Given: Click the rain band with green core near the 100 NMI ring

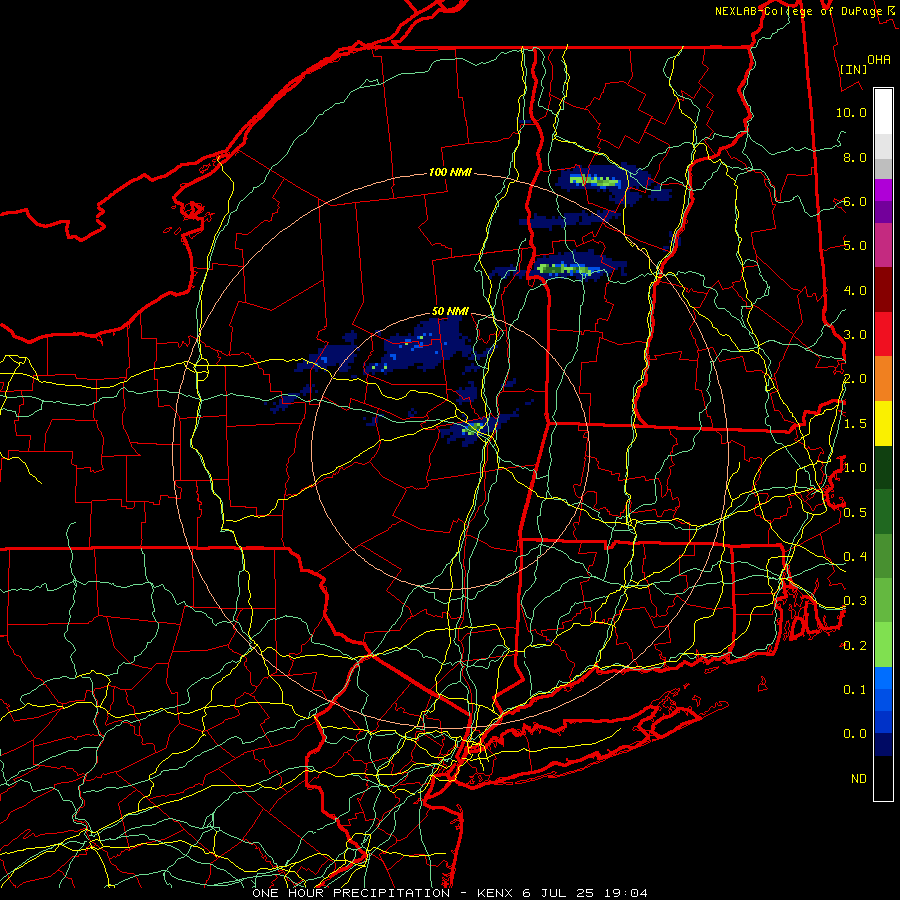Looking at the screenshot, I should pos(565,268).
